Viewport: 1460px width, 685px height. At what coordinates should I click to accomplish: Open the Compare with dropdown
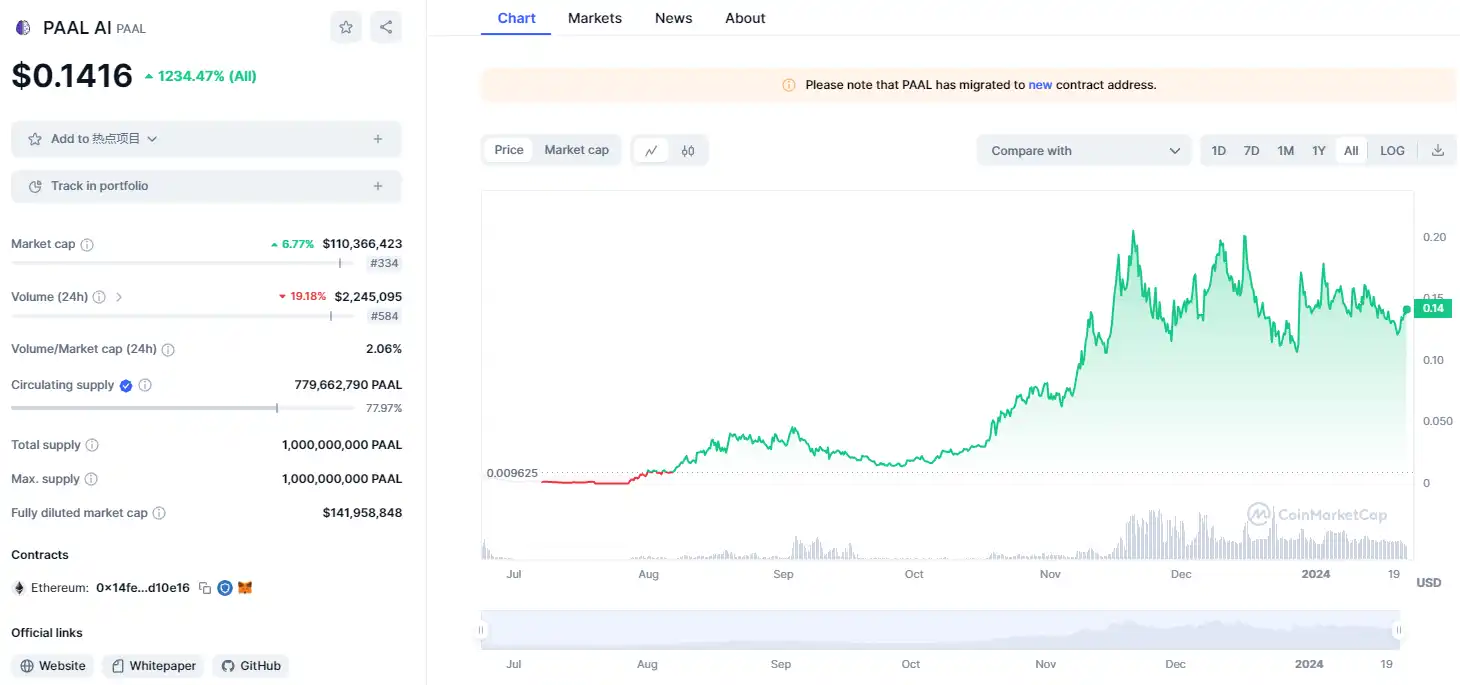[x=1085, y=151]
